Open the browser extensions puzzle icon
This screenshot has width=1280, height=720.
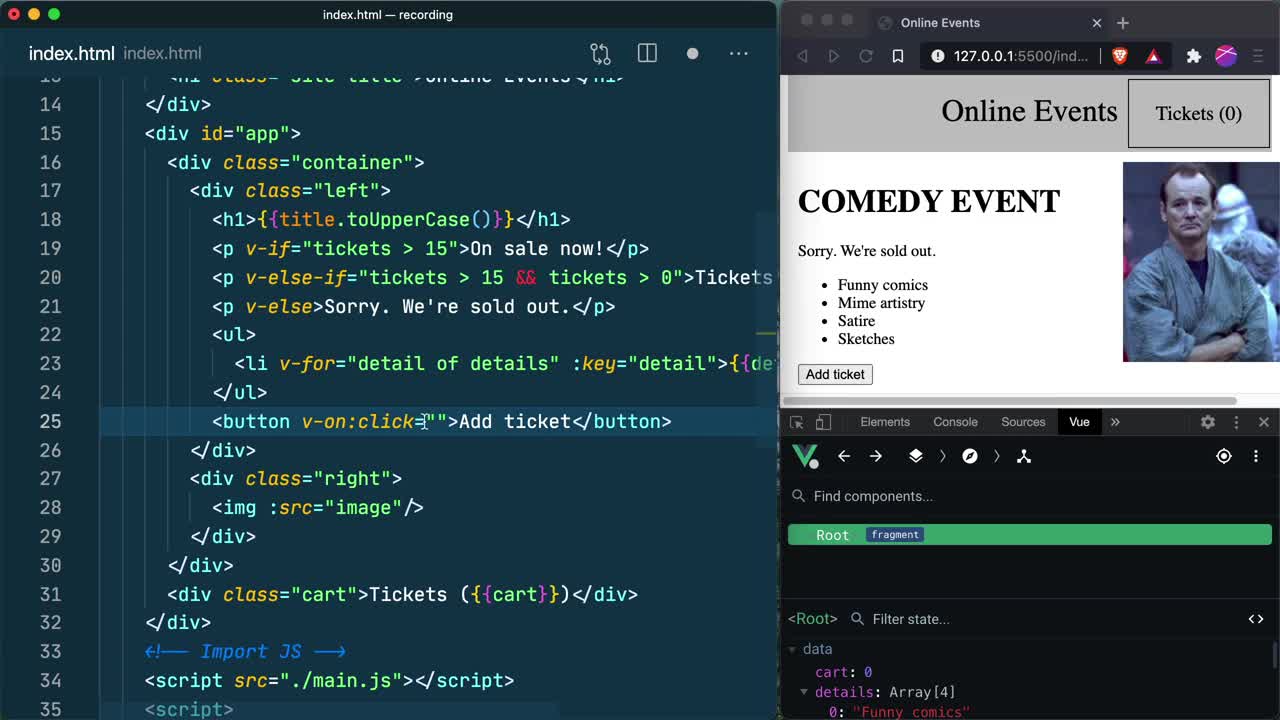[x=1193, y=56]
